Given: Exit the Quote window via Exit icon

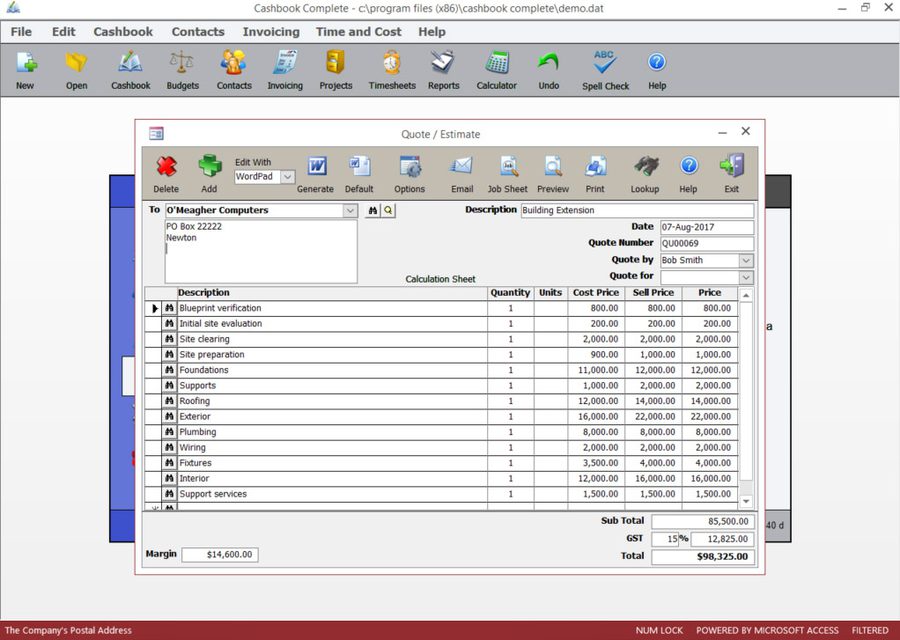Looking at the screenshot, I should pos(732,166).
